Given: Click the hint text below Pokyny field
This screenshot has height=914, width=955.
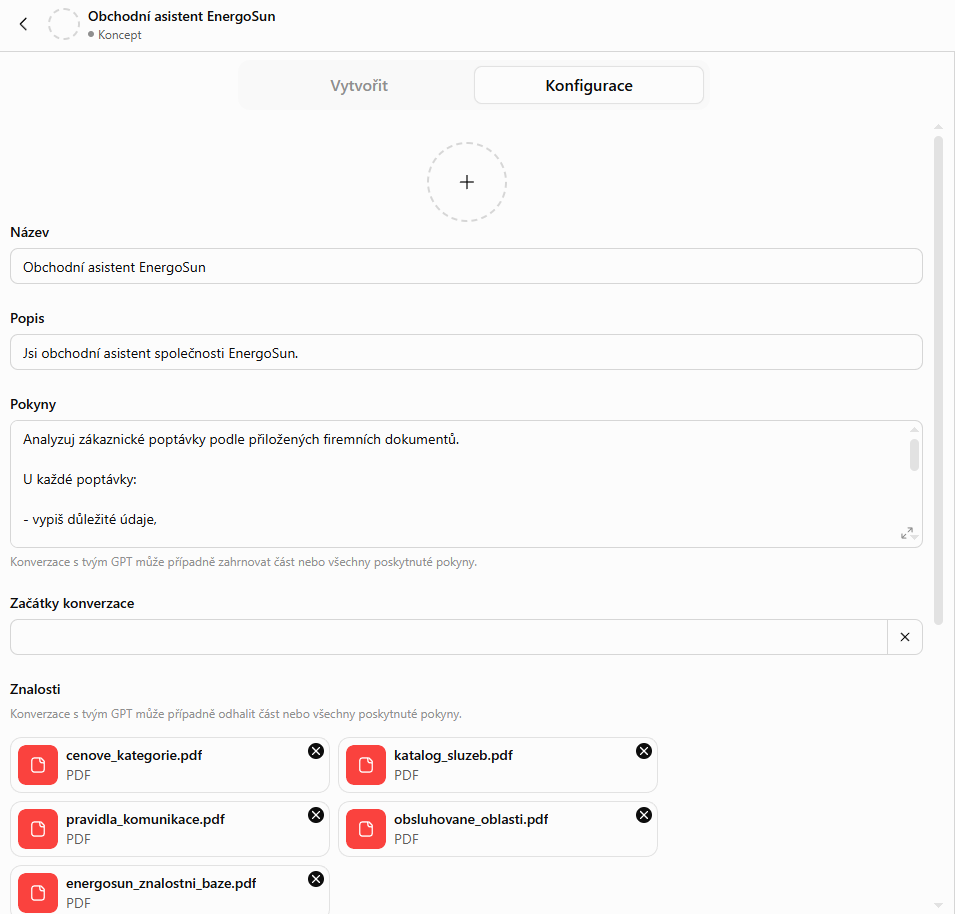Looking at the screenshot, I should (243, 562).
